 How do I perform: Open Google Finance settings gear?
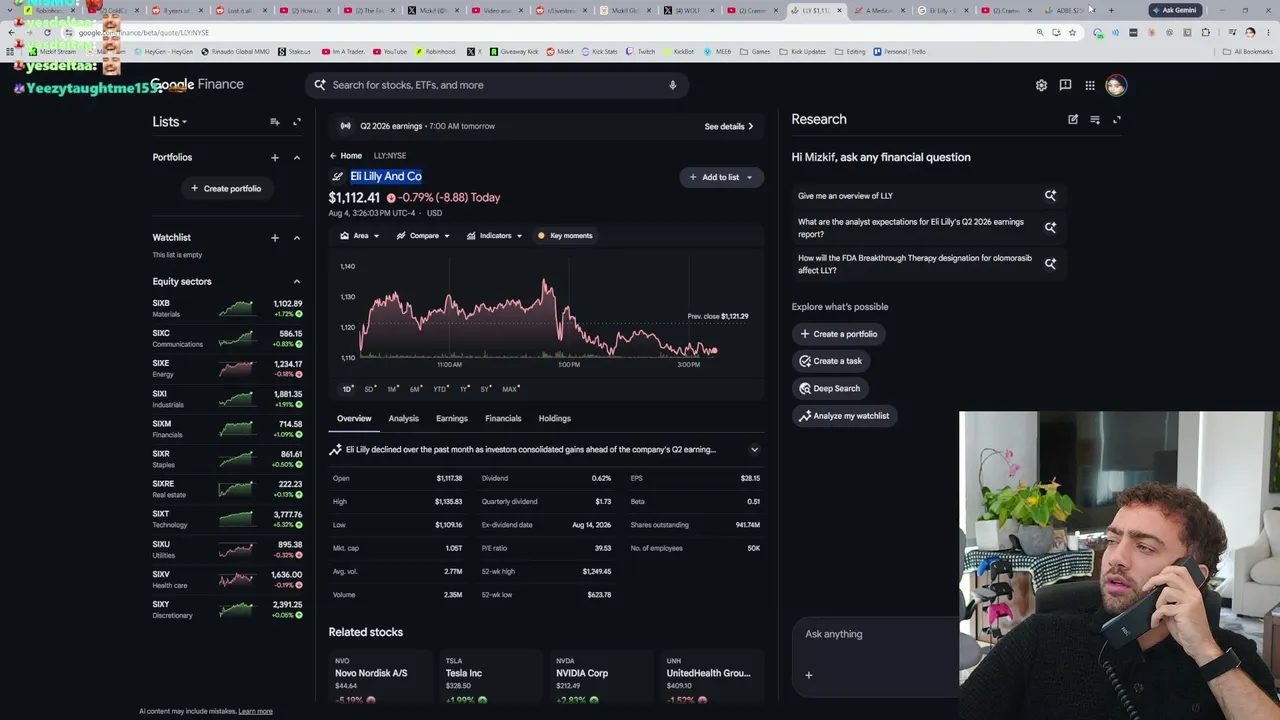click(x=1041, y=85)
